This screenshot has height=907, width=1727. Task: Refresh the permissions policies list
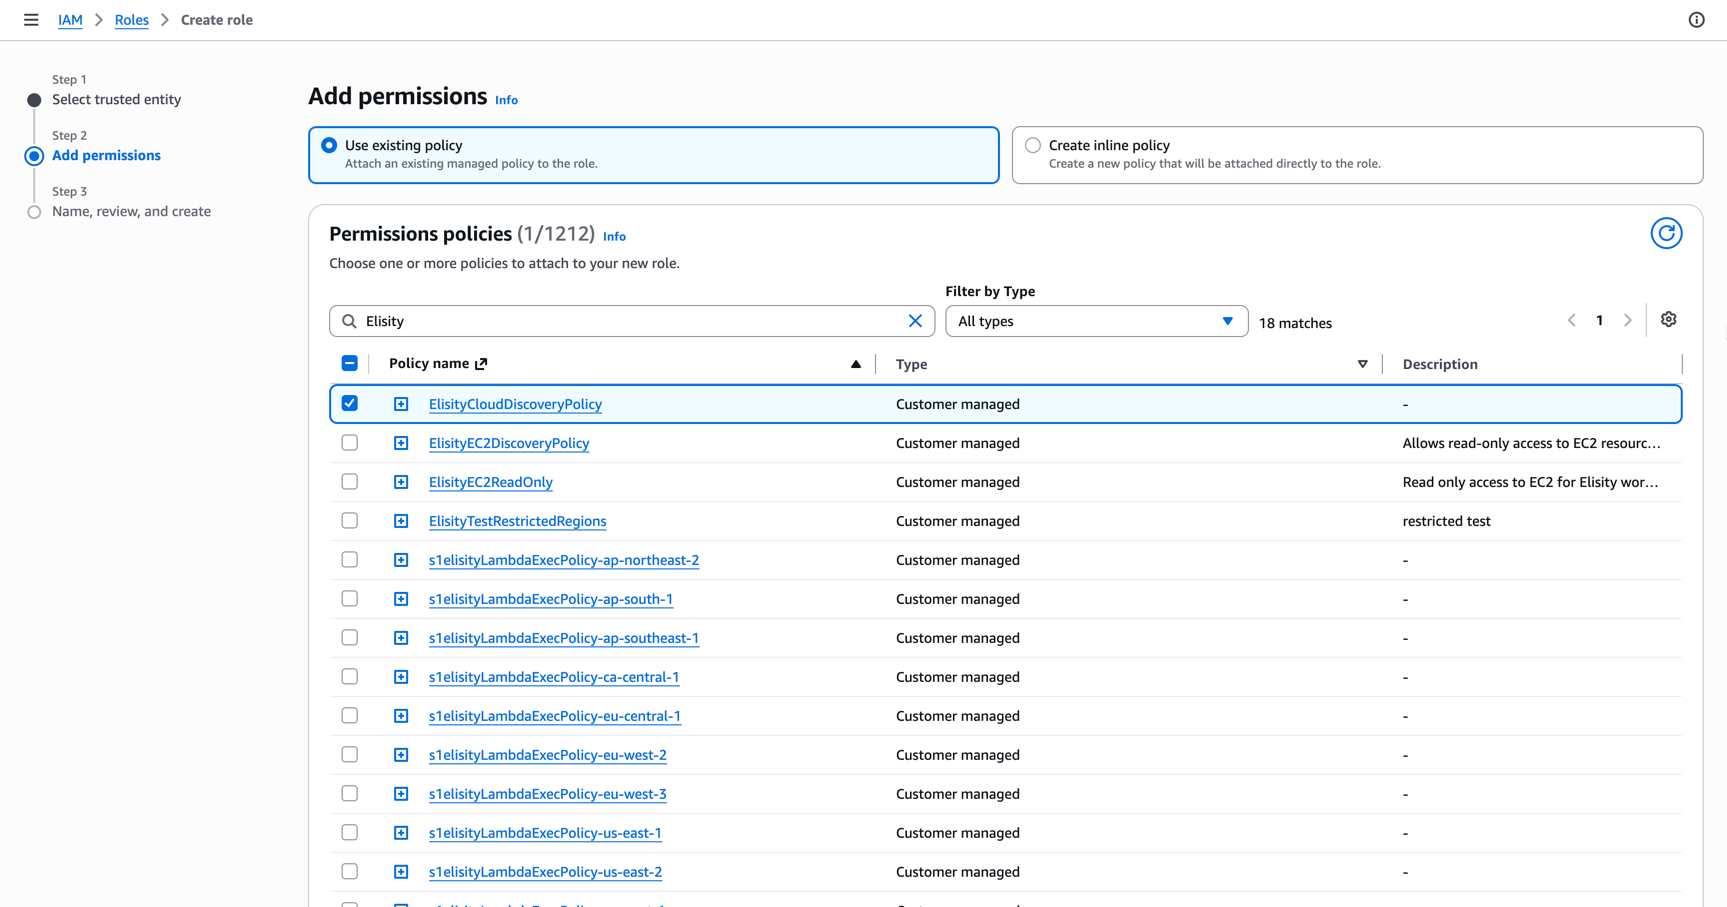click(x=1666, y=233)
